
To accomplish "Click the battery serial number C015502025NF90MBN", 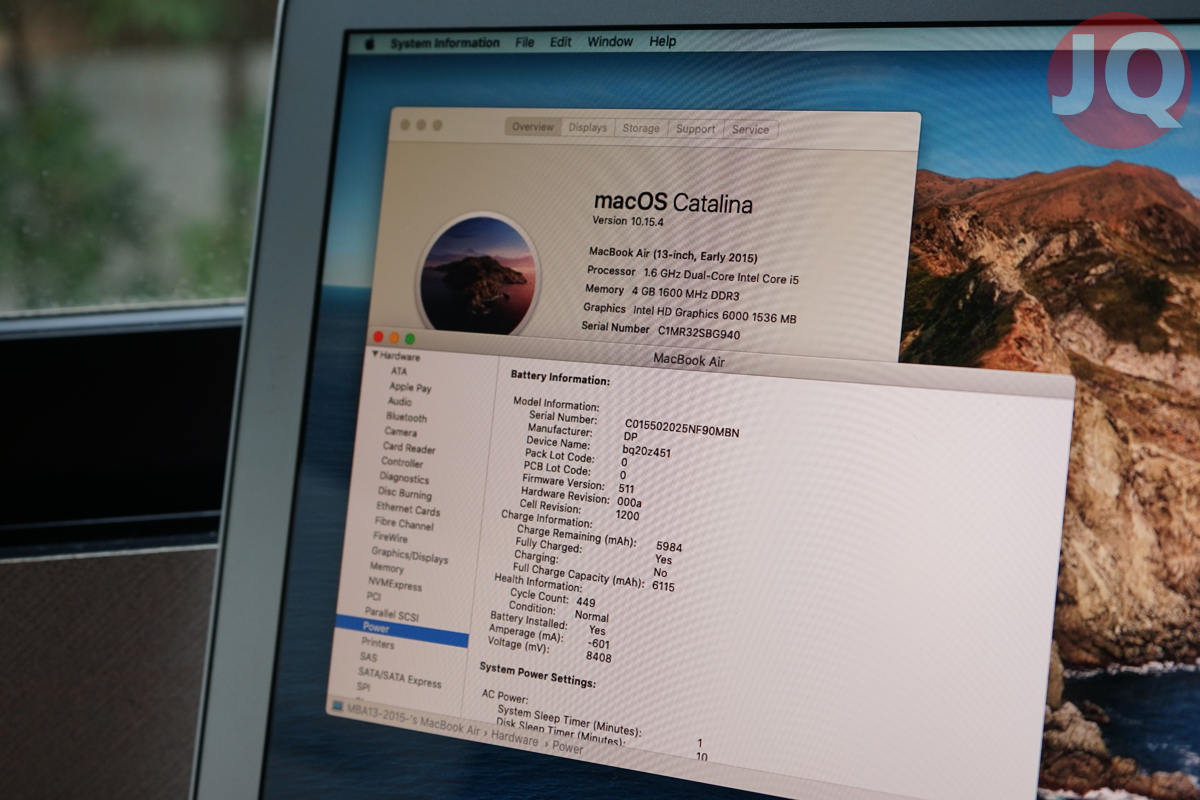I will click(682, 430).
